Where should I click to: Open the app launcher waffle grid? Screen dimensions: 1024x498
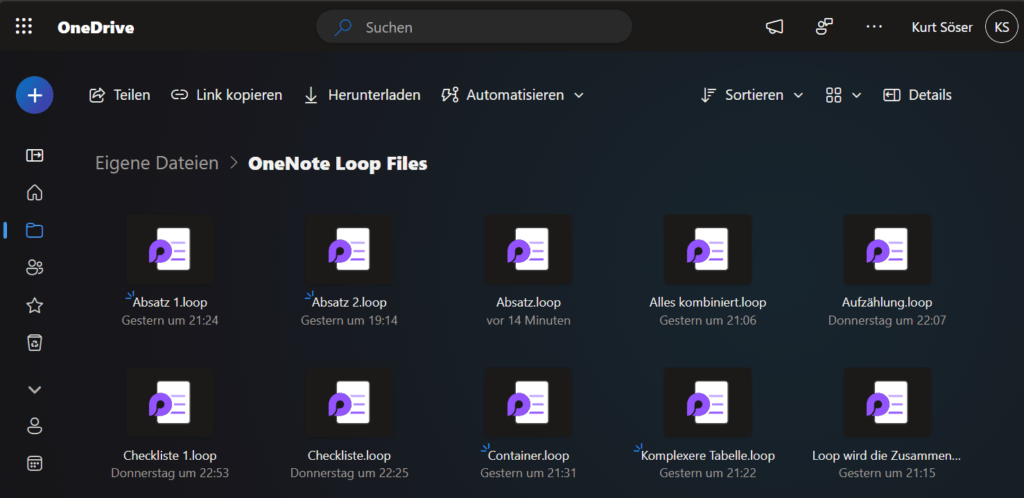(x=24, y=27)
